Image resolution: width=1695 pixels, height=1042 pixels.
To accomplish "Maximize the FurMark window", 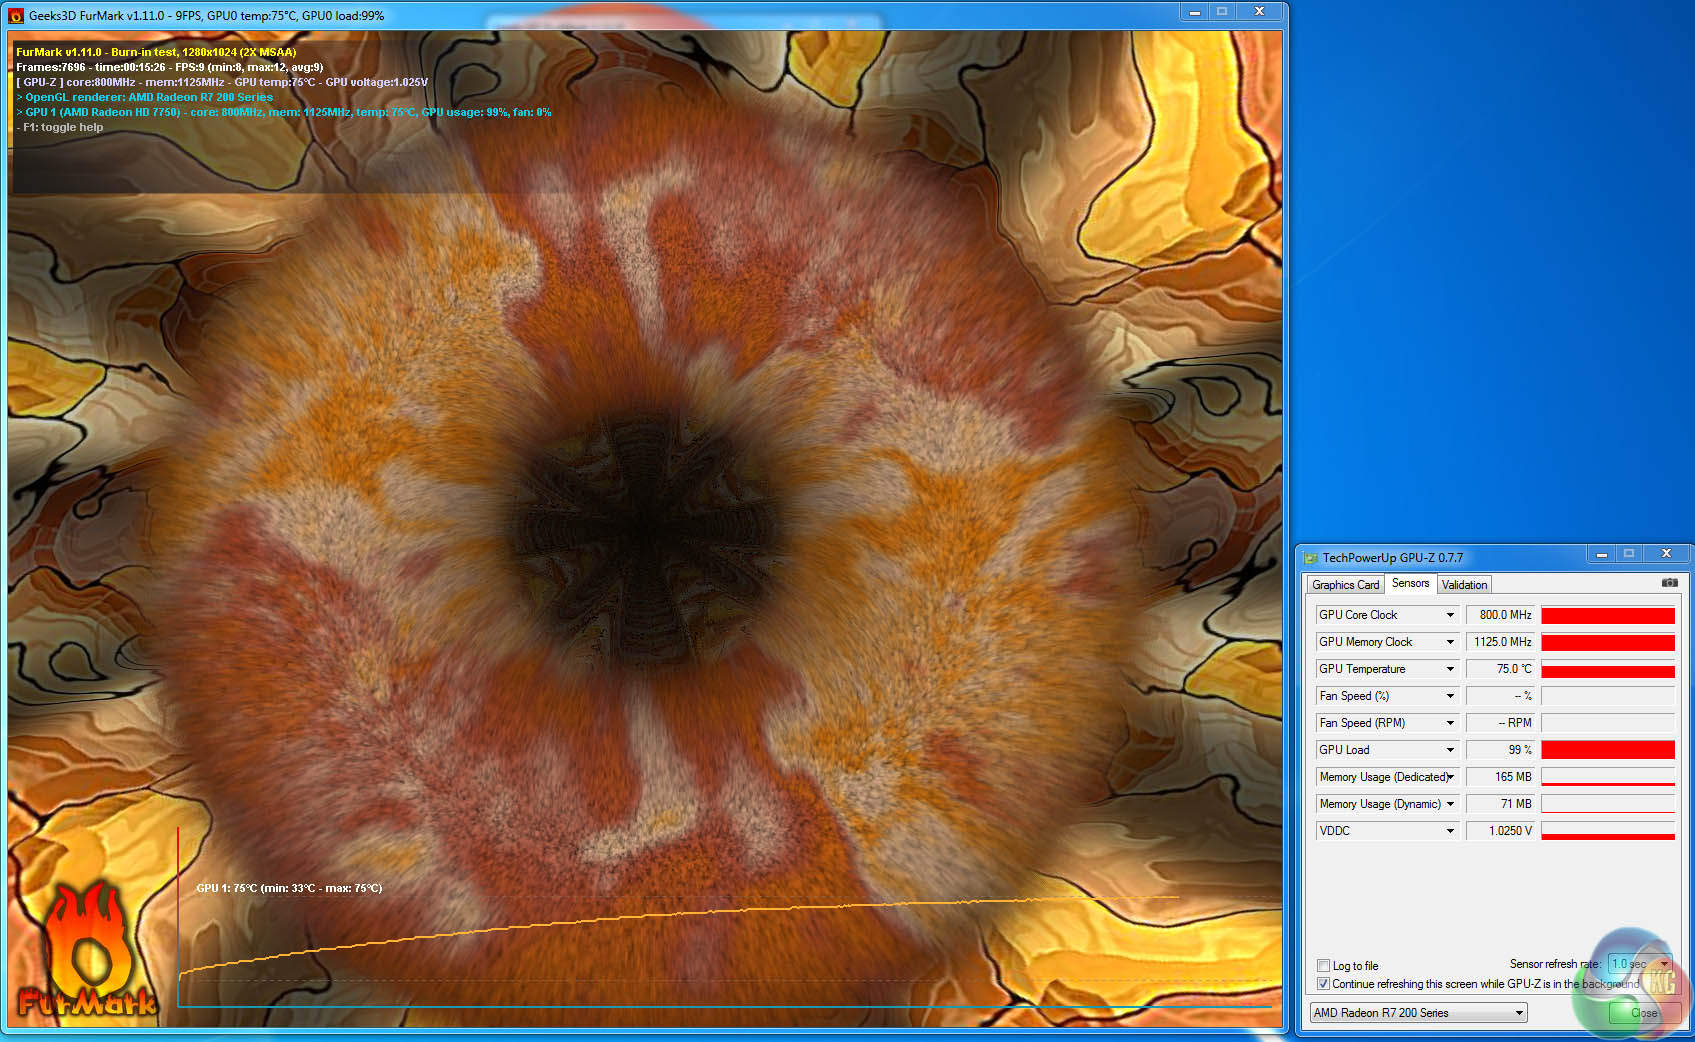I will [x=1222, y=12].
